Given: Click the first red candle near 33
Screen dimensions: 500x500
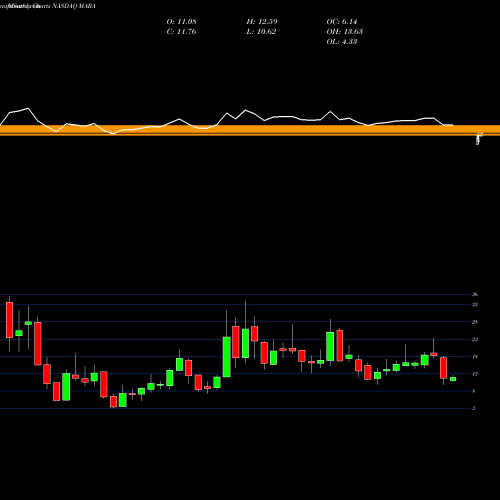Looking at the screenshot, I should (9, 320).
